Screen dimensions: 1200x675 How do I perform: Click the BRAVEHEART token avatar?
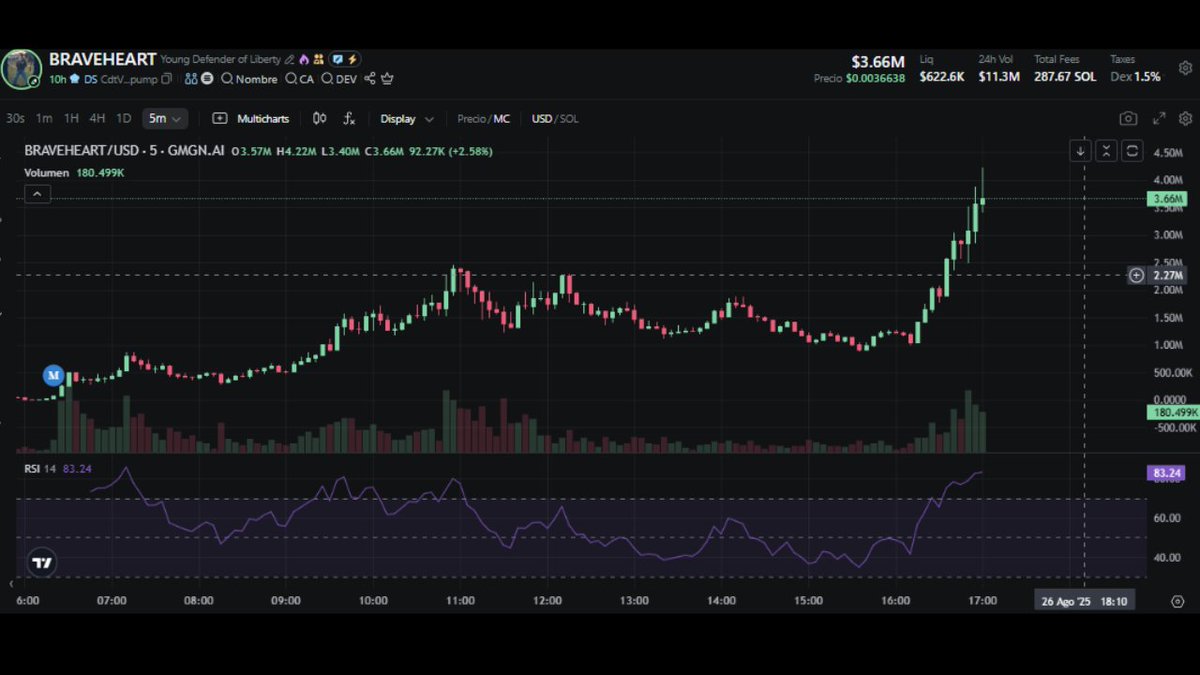21,69
